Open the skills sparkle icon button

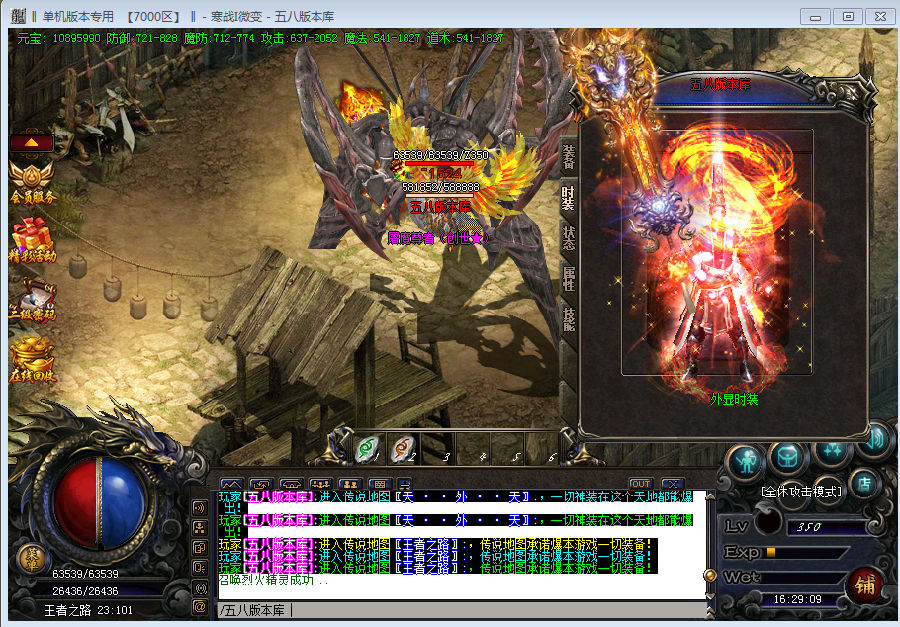tap(832, 451)
